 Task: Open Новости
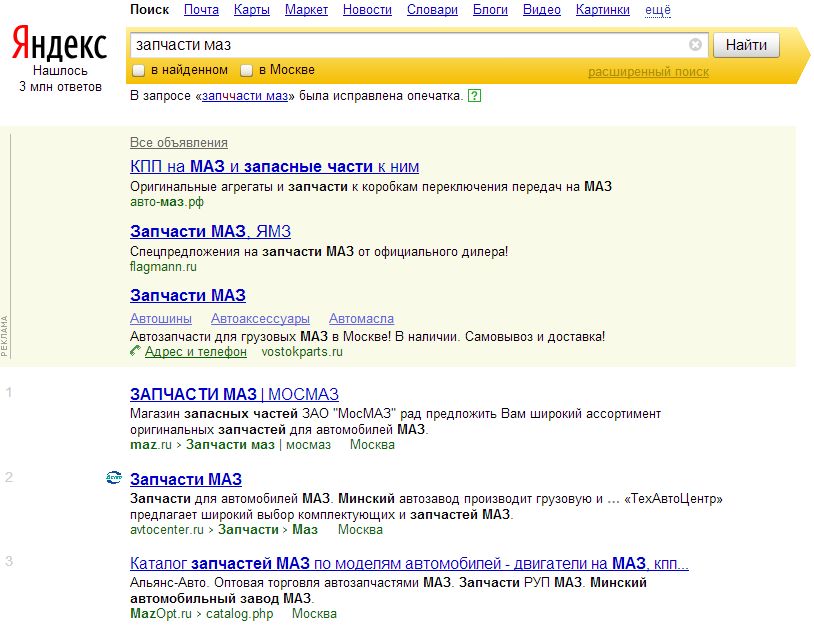tap(368, 10)
